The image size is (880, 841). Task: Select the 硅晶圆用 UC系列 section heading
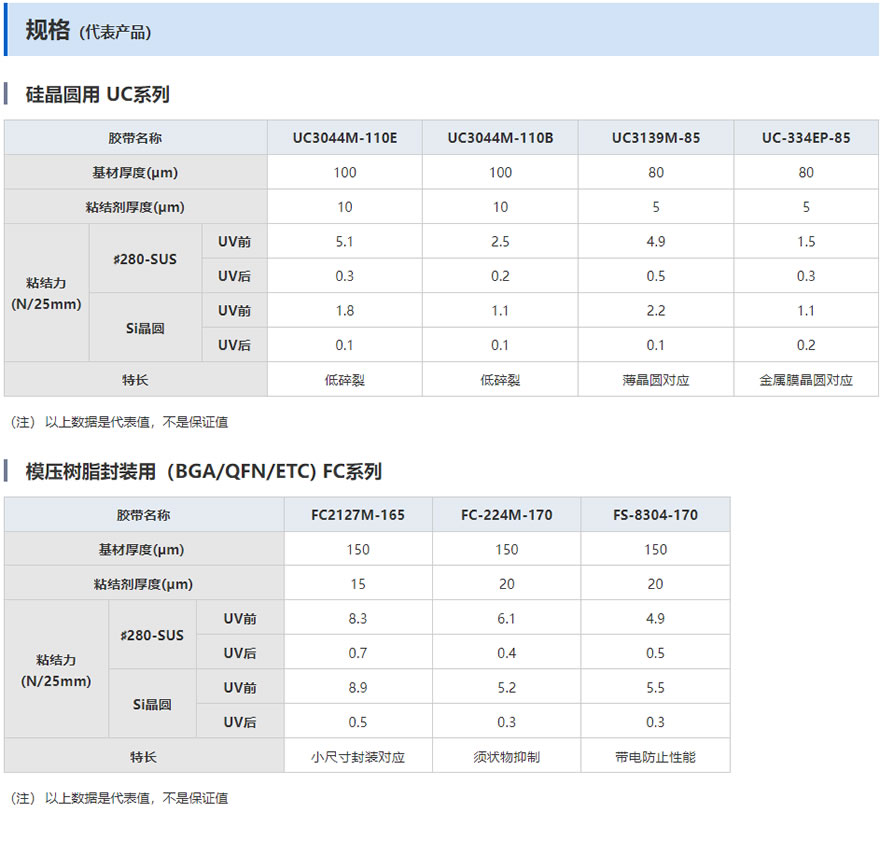click(x=98, y=95)
